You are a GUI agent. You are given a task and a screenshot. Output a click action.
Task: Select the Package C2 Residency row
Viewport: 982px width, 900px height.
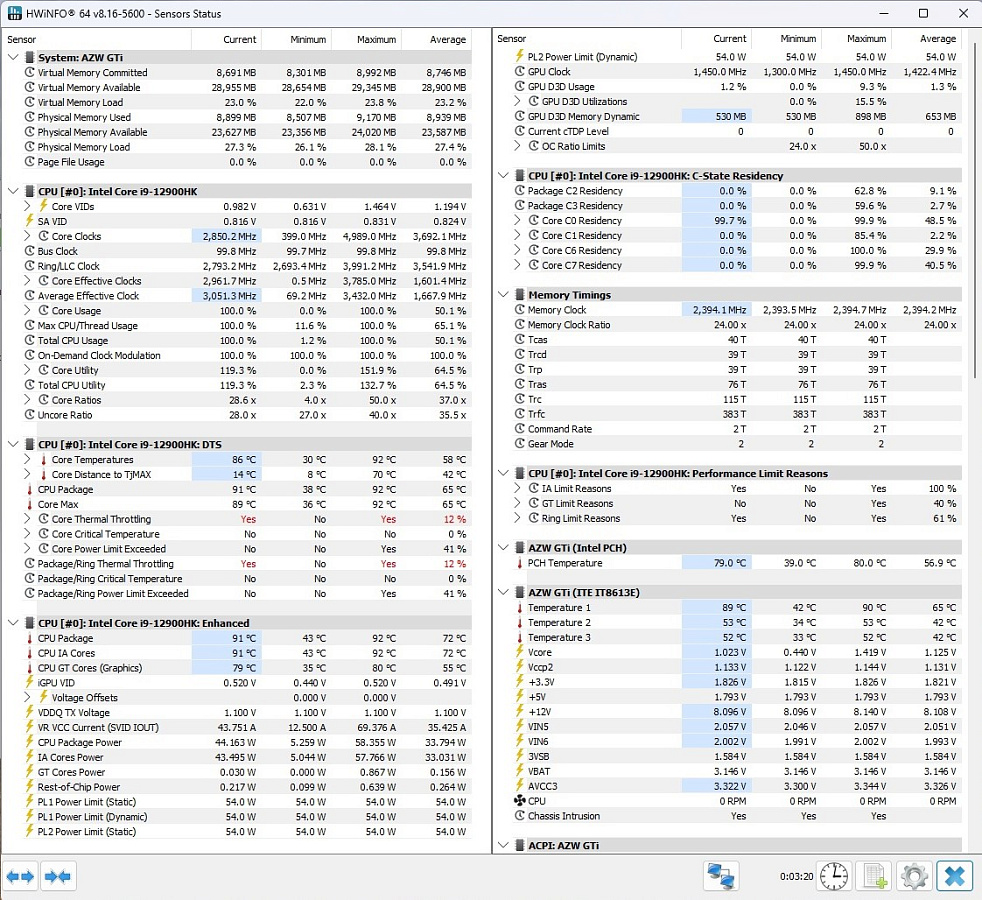coord(737,191)
